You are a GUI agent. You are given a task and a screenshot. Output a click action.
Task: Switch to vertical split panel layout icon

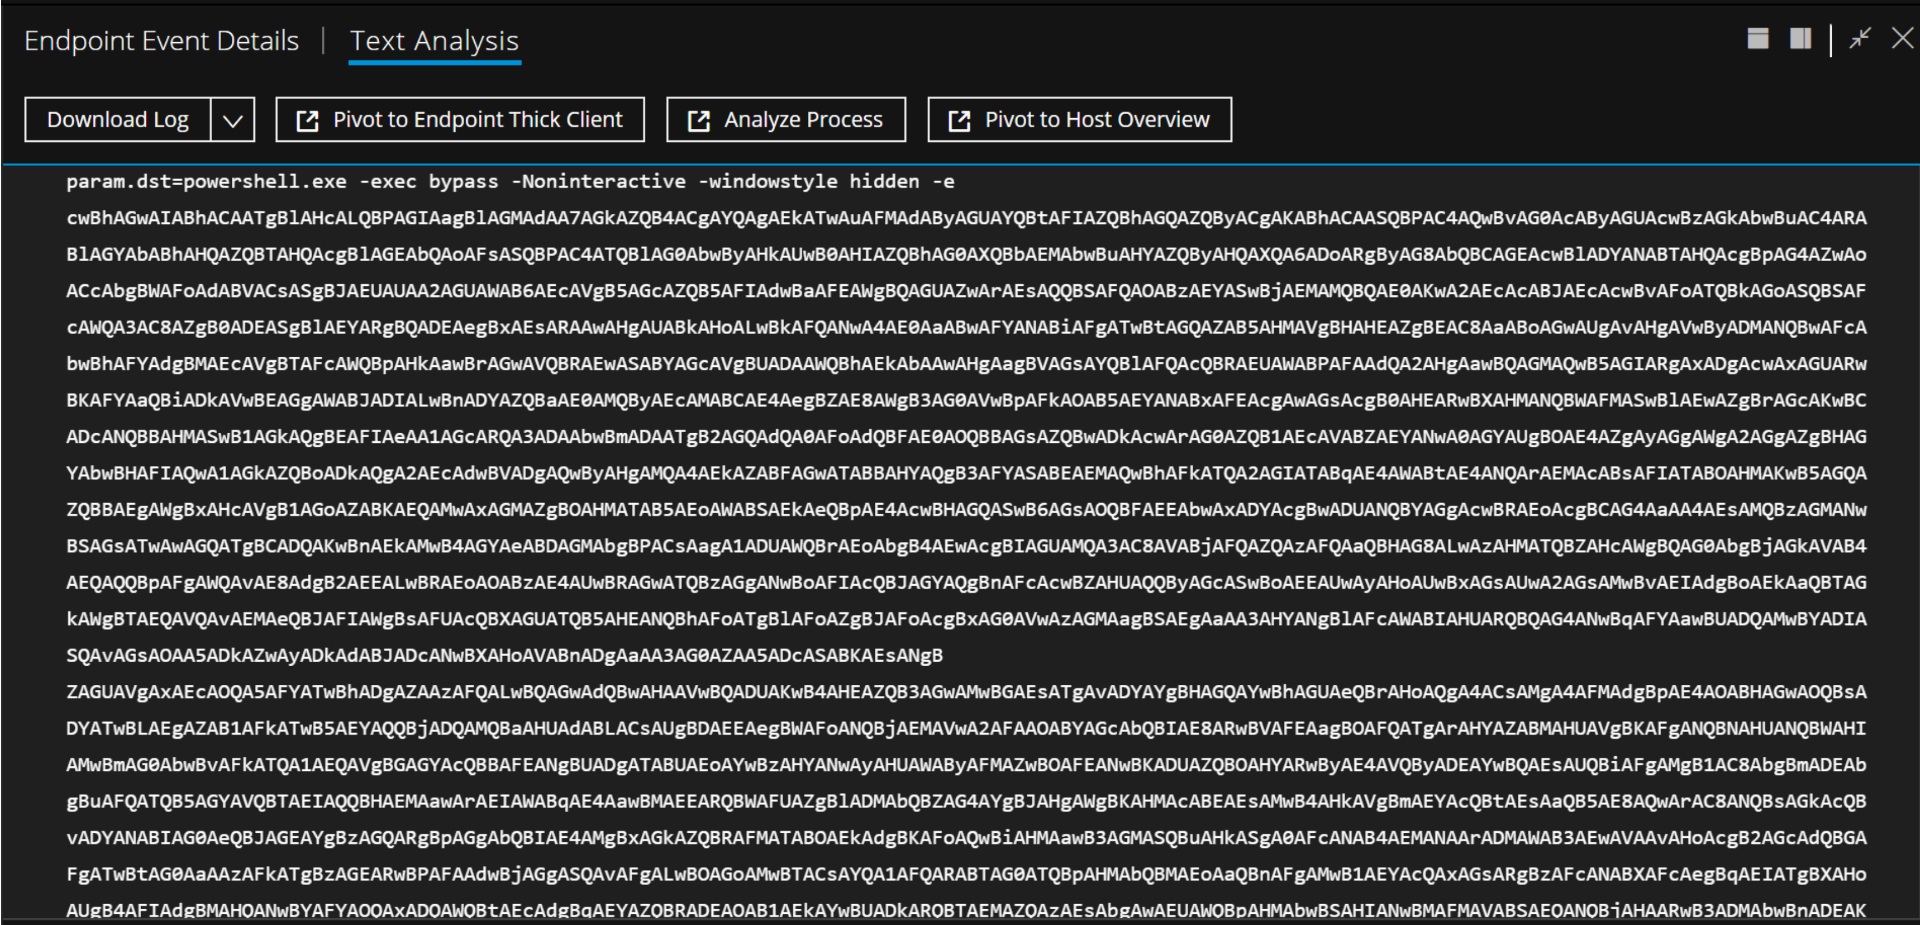[x=1801, y=39]
